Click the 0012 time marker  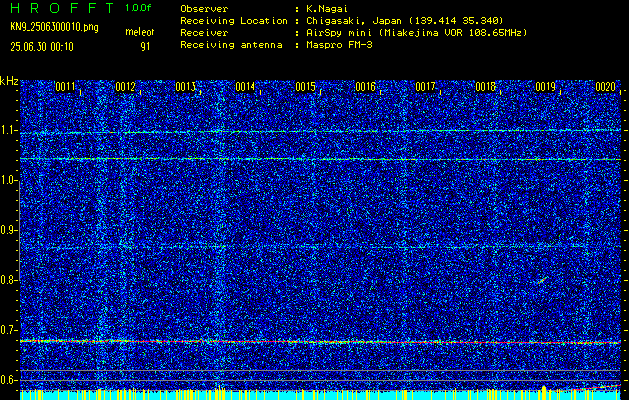(x=125, y=87)
